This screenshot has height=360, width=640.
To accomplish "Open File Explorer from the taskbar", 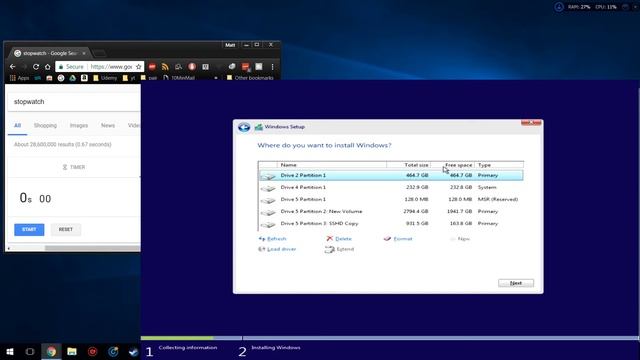I will (x=72, y=351).
